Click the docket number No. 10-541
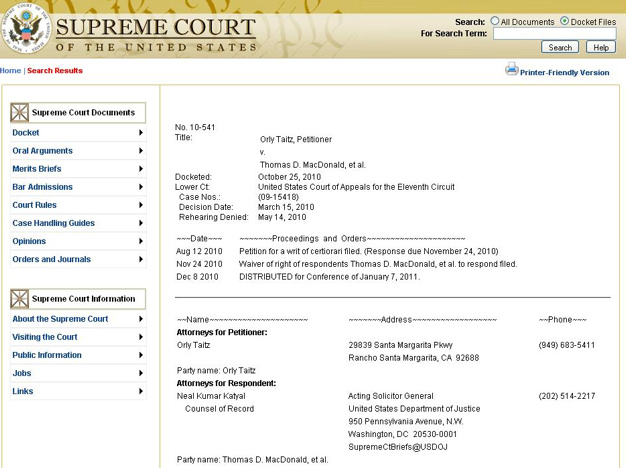This screenshot has height=468, width=626. [x=195, y=127]
